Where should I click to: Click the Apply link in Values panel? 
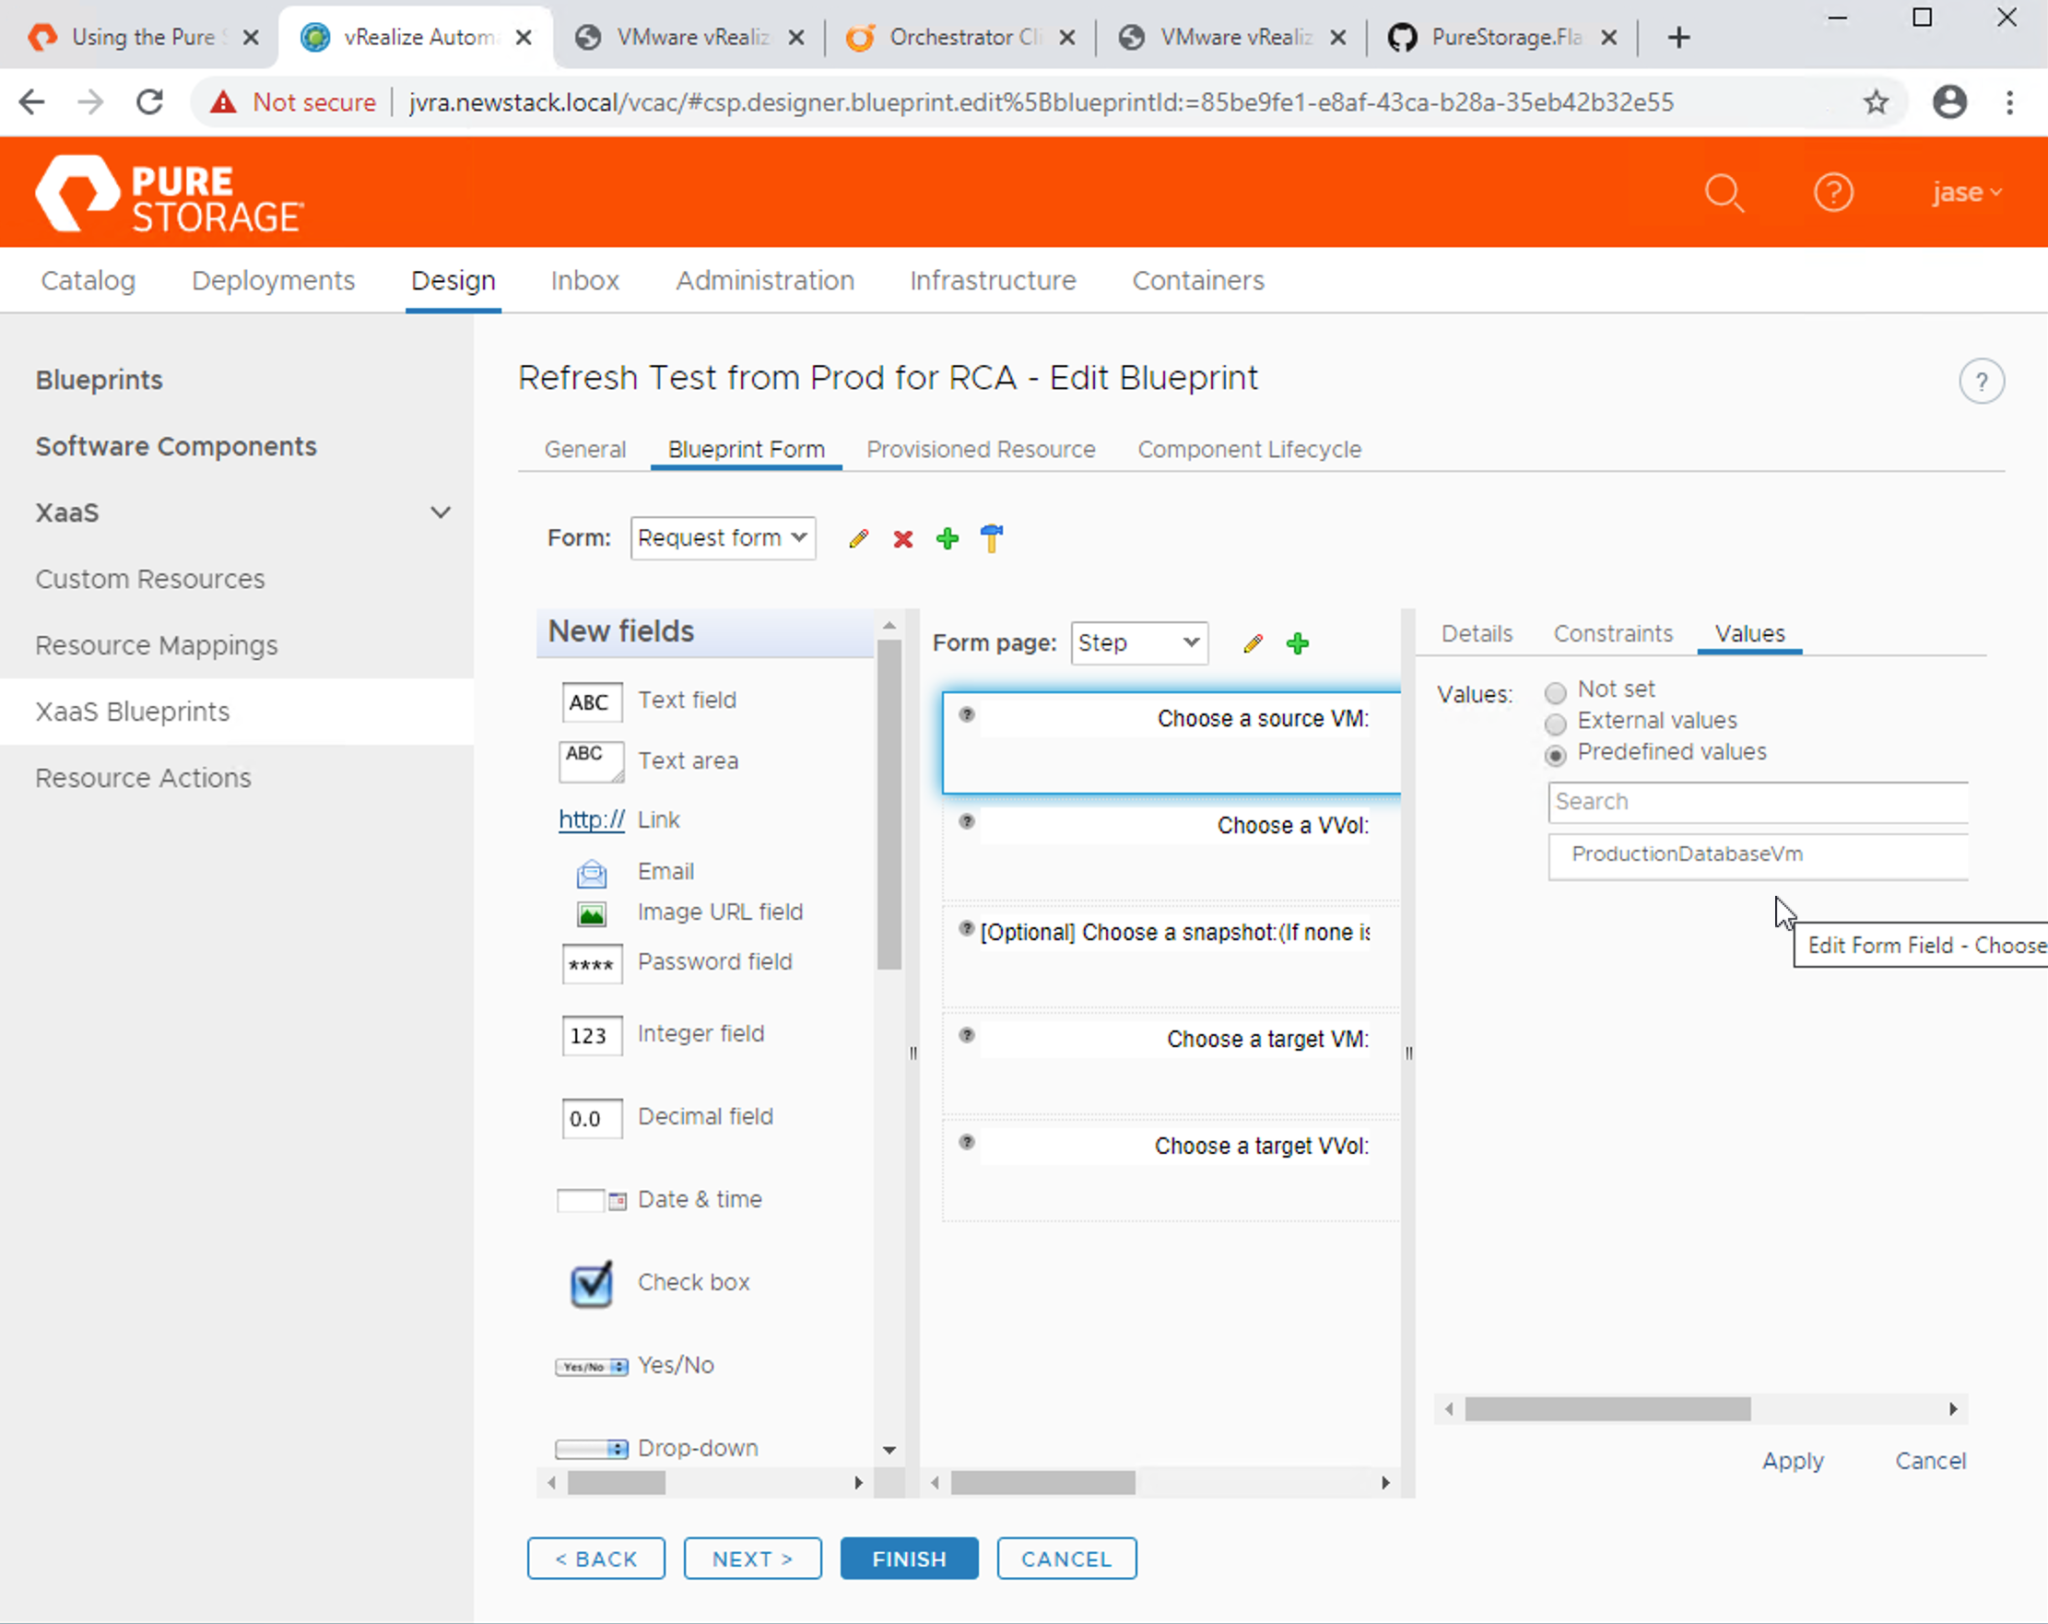(1792, 1461)
